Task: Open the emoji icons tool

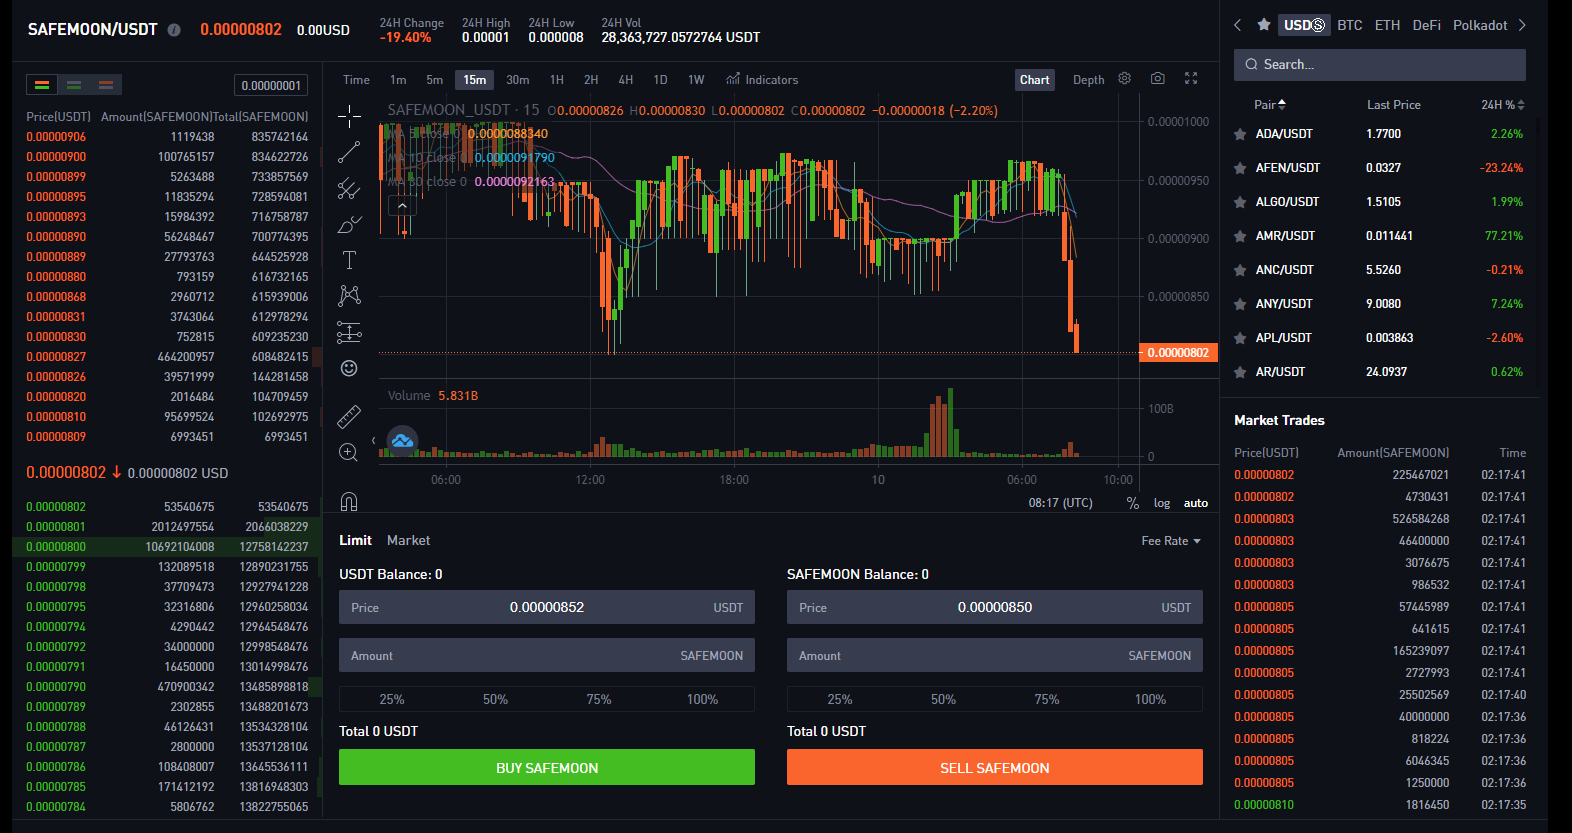Action: [349, 368]
